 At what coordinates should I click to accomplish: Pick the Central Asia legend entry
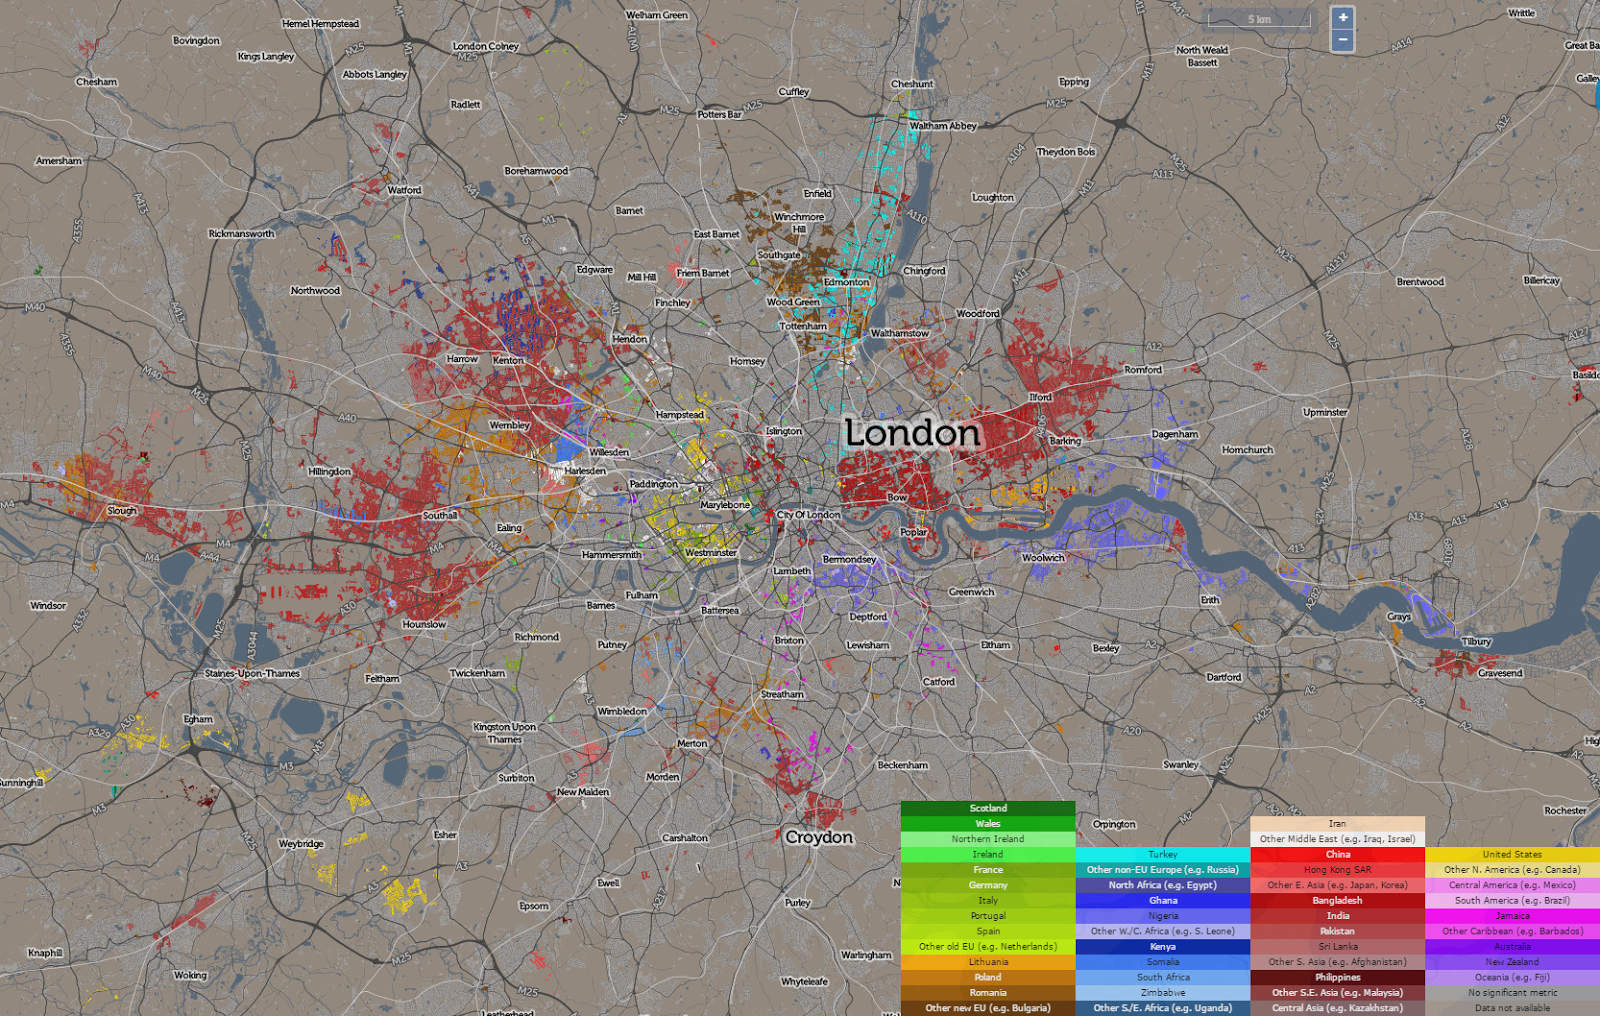[x=1338, y=1008]
